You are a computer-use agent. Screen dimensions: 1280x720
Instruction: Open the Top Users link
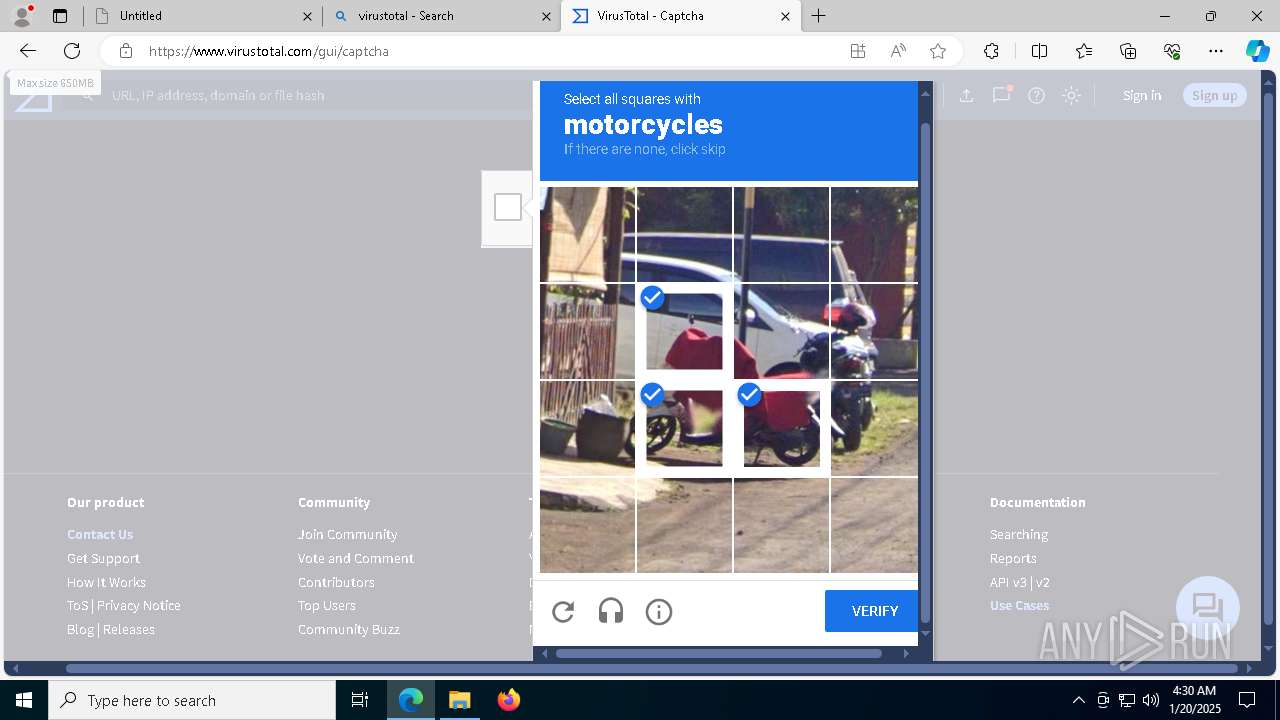pos(326,605)
